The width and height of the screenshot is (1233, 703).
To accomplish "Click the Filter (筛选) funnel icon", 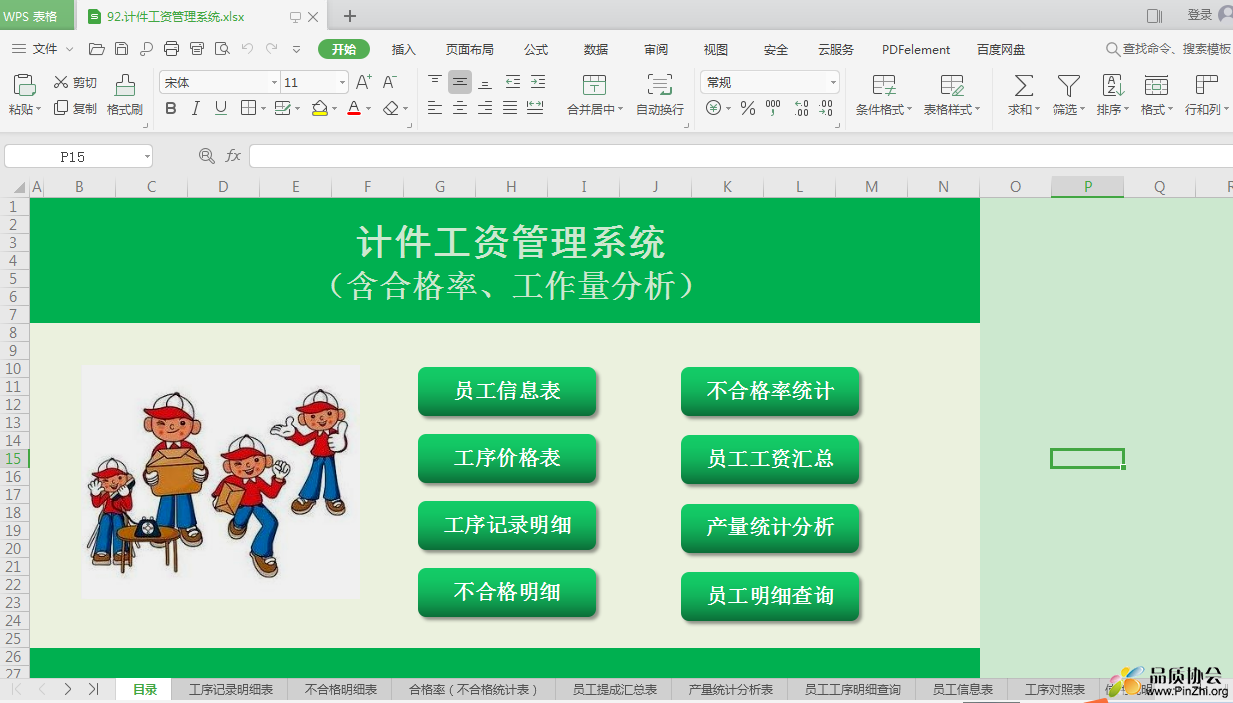I will pyautogui.click(x=1068, y=85).
